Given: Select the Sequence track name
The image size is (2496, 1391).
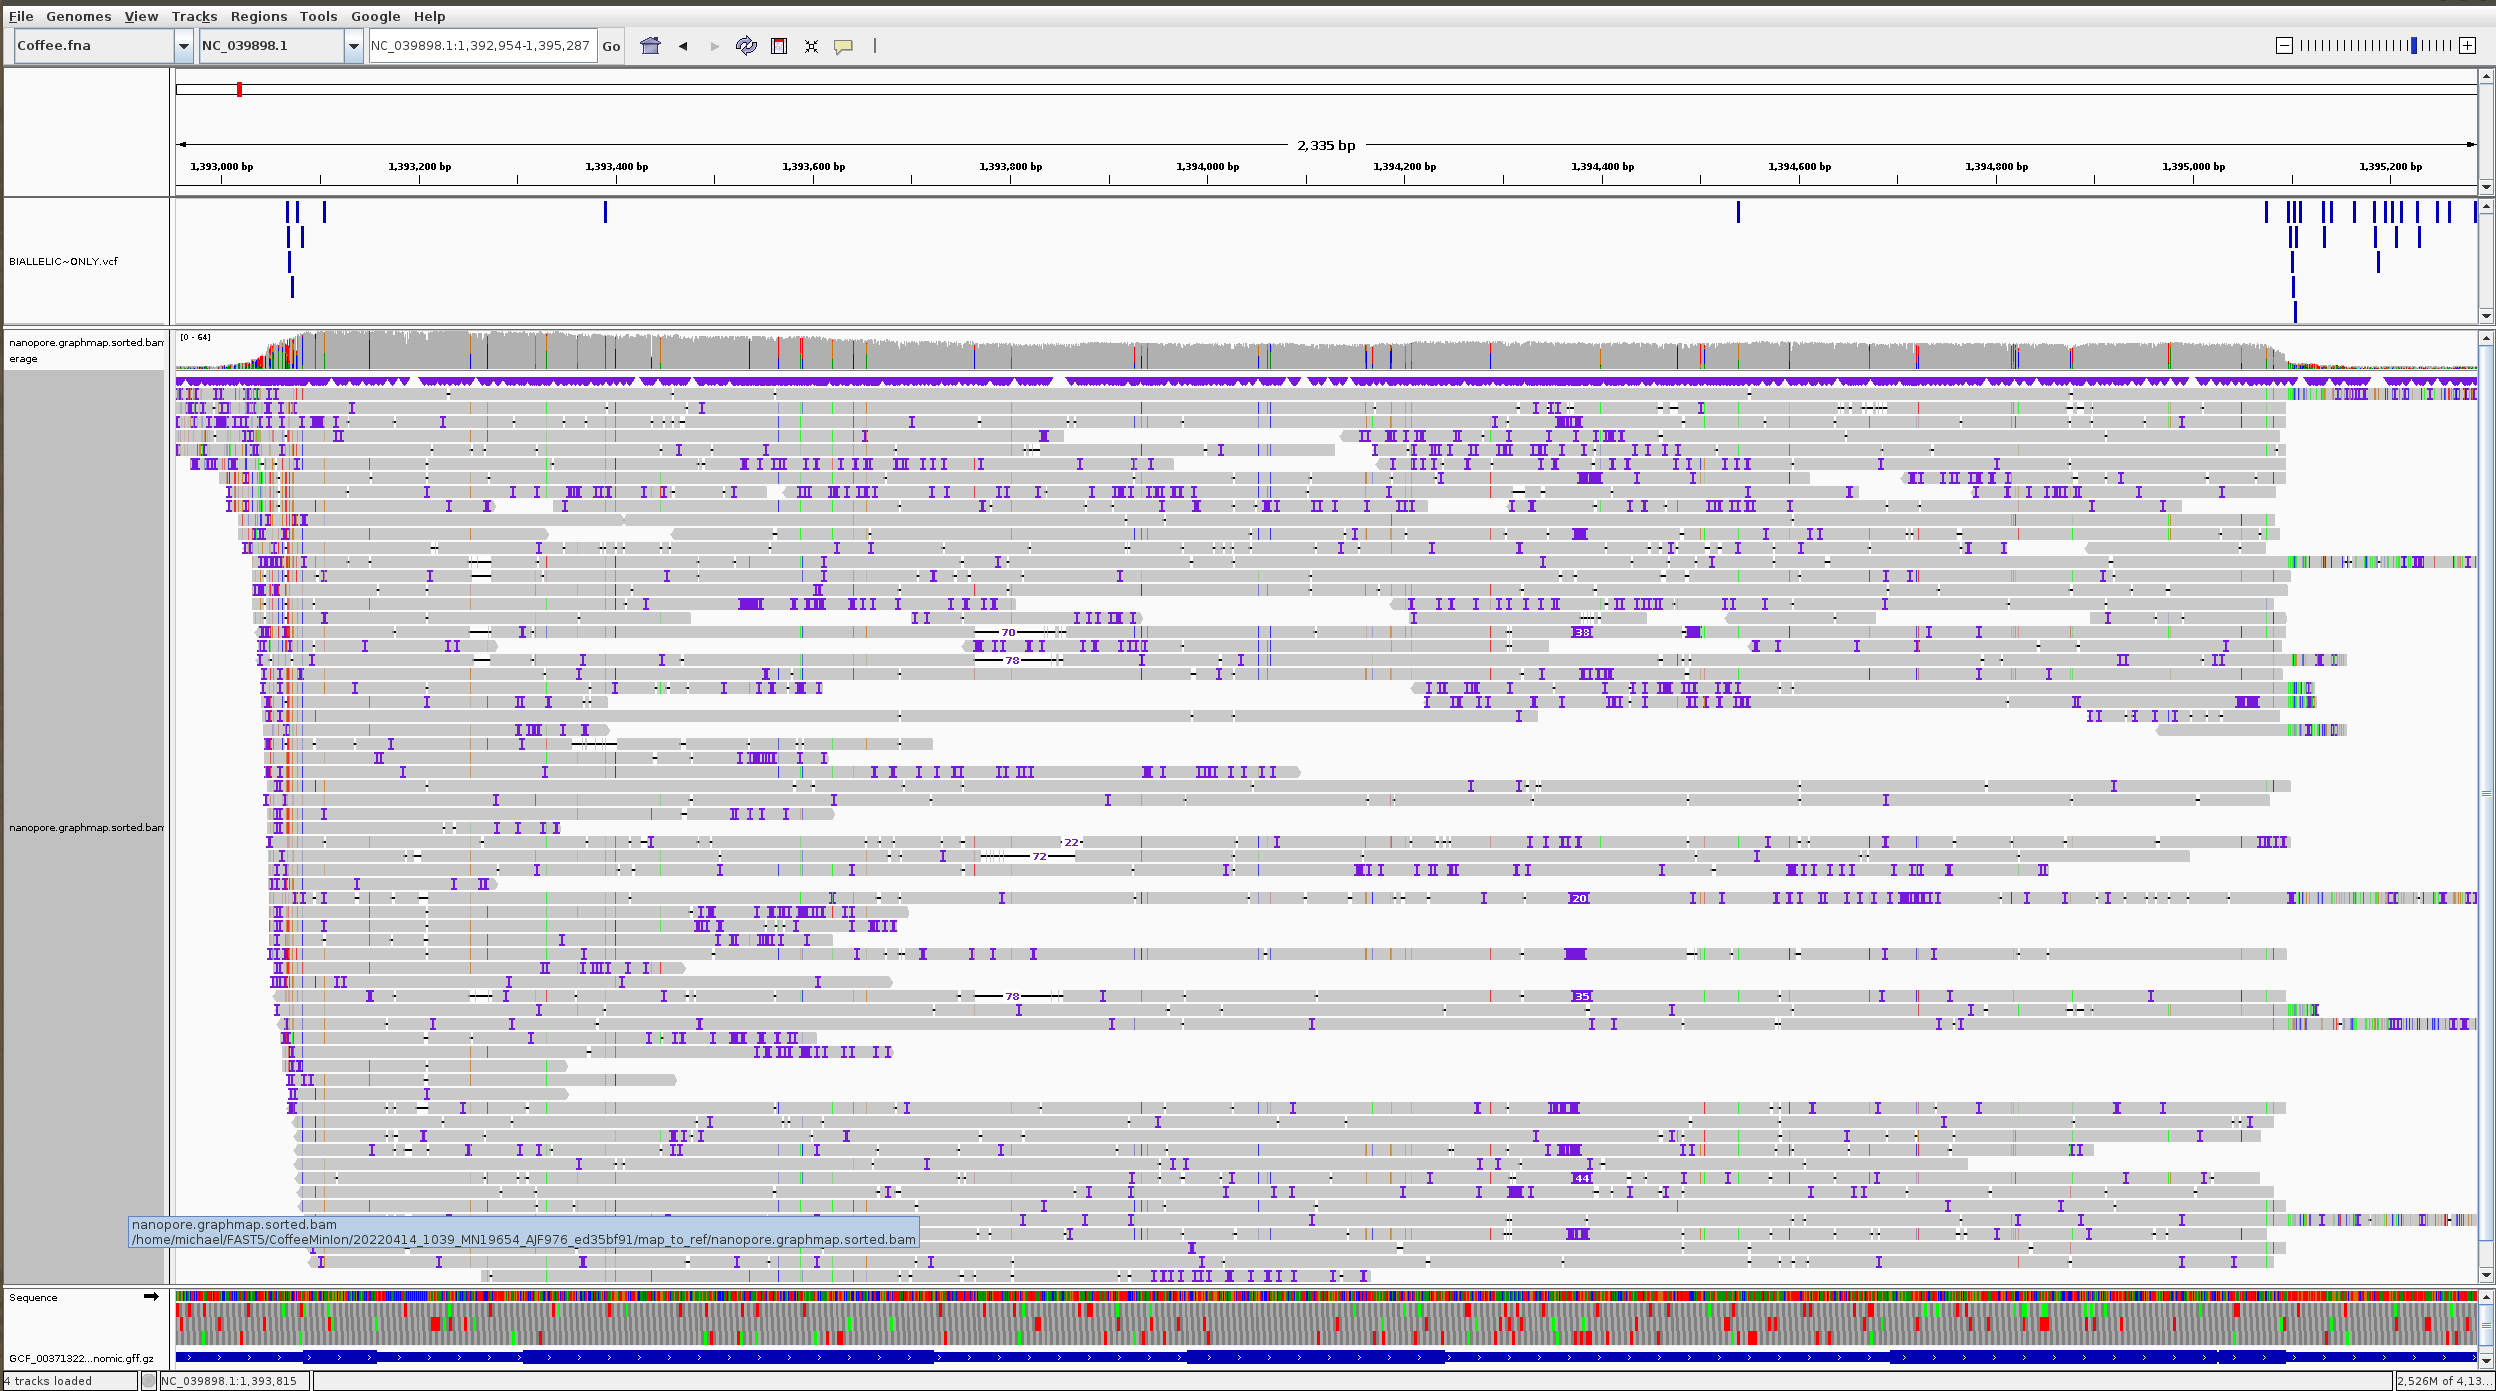Looking at the screenshot, I should pyautogui.click(x=33, y=1298).
